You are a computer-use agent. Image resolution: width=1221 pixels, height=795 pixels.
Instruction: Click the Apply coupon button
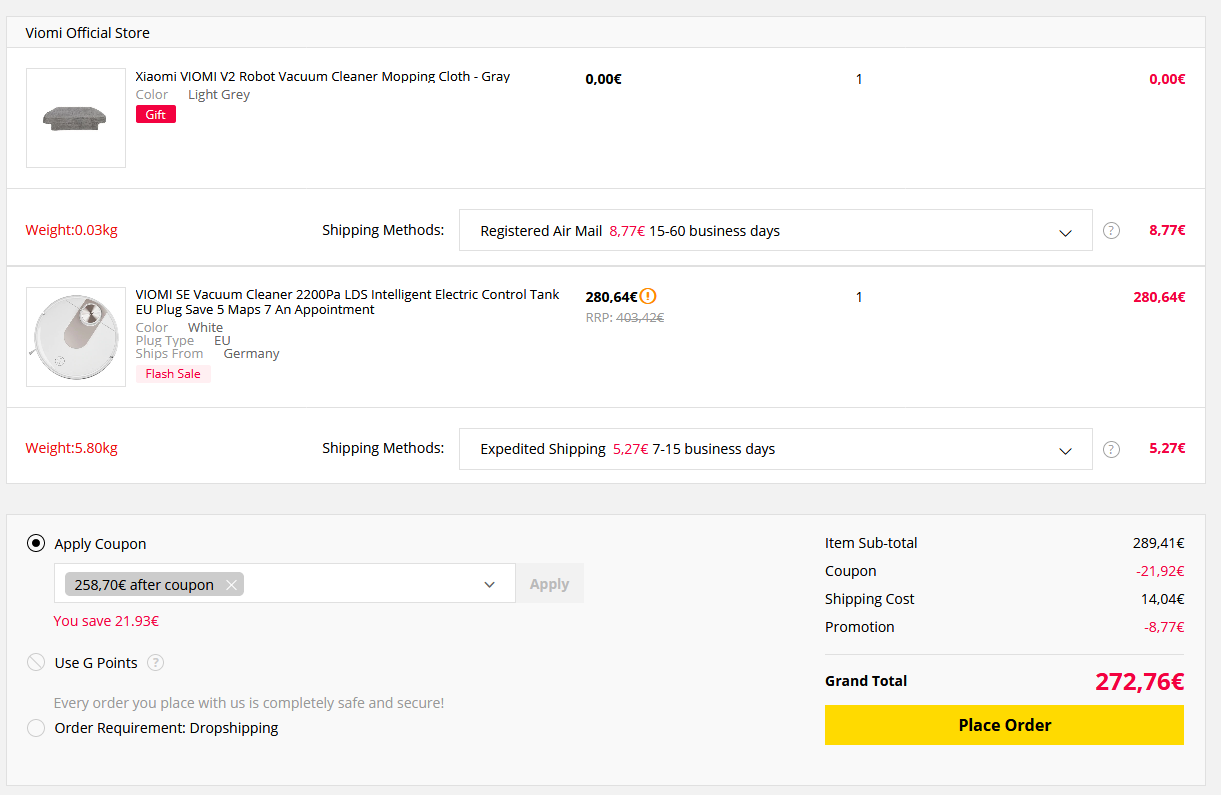[x=549, y=584]
